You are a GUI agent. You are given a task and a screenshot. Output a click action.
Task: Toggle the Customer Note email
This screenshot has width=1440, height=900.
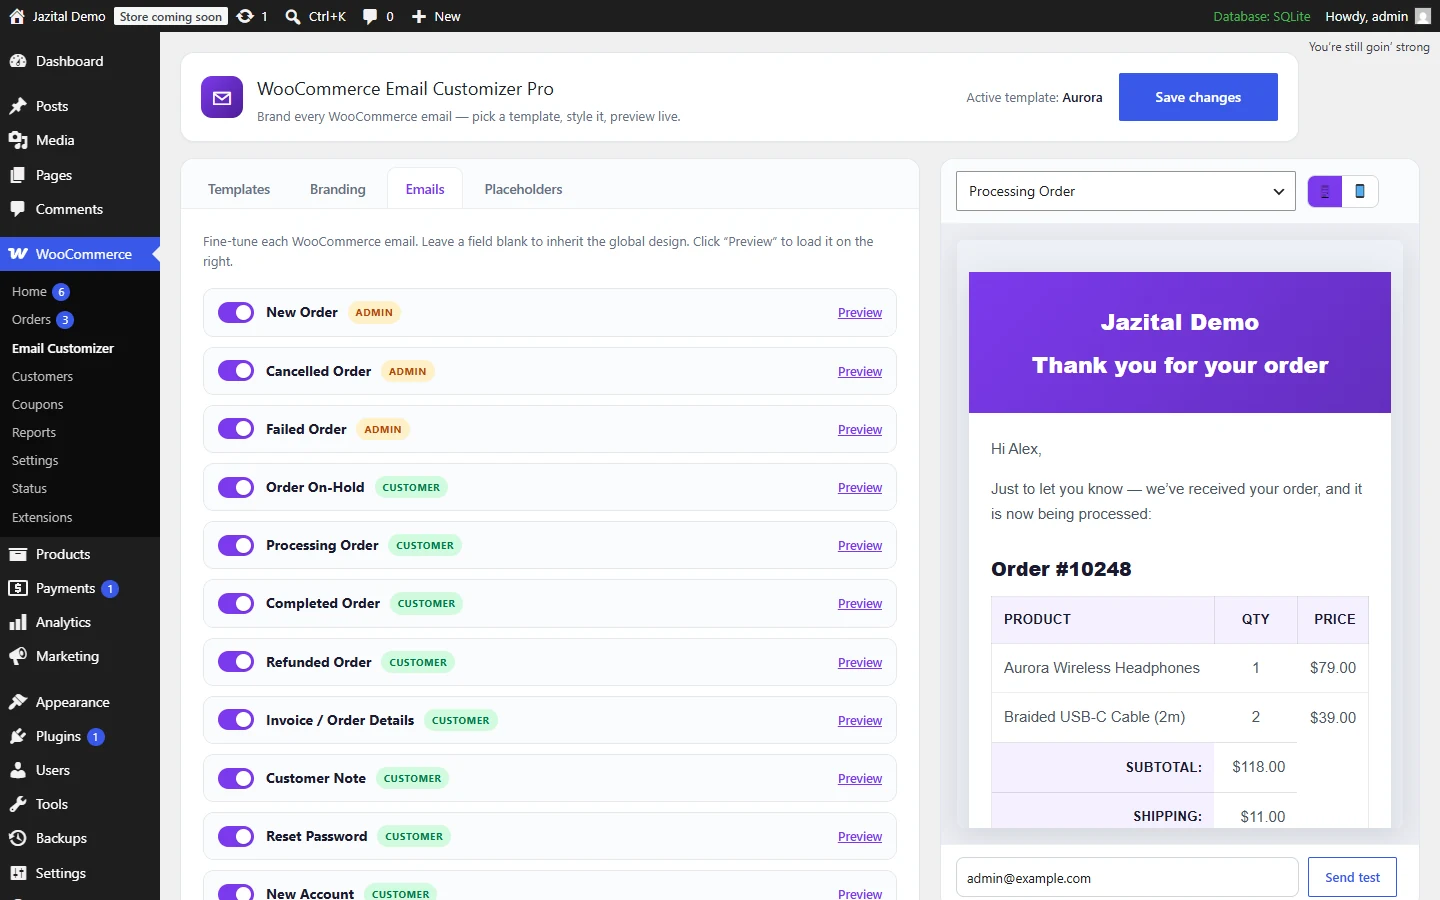[236, 778]
